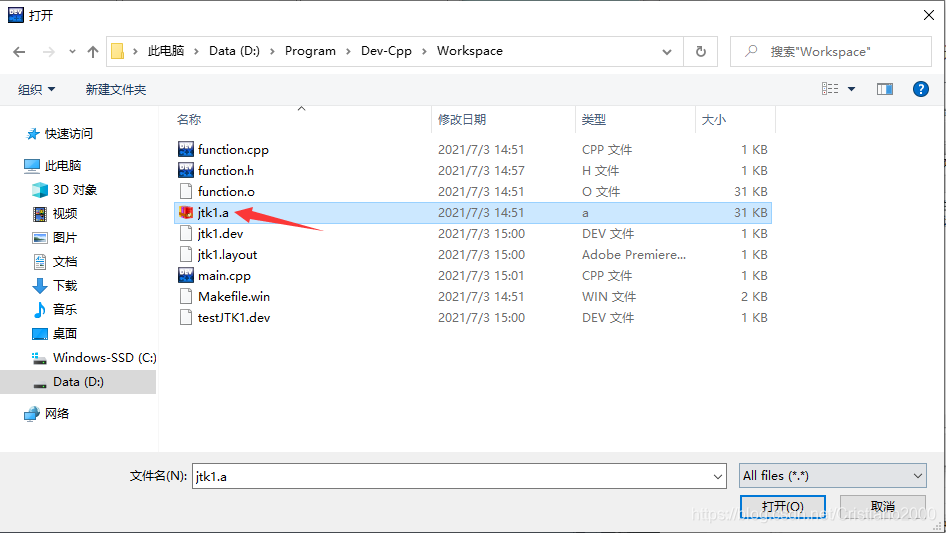This screenshot has height=533, width=946.
Task: Click the Back navigation arrow
Action: [19, 52]
